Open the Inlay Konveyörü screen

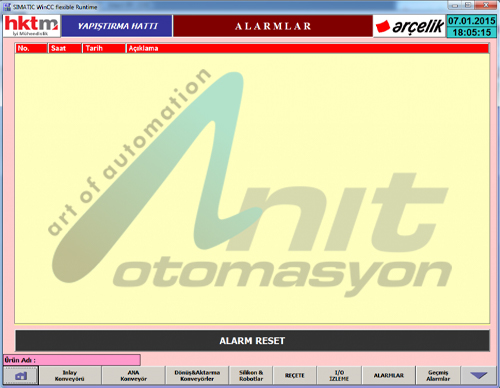click(70, 375)
